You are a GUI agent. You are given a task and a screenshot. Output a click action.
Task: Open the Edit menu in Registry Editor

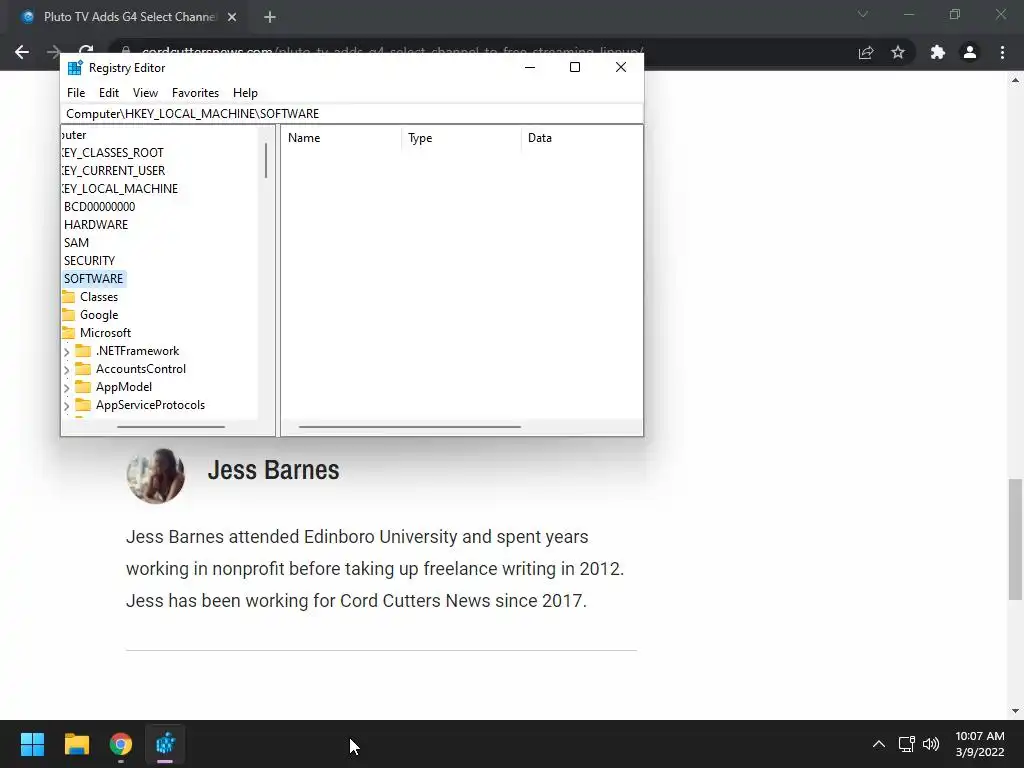coord(108,93)
